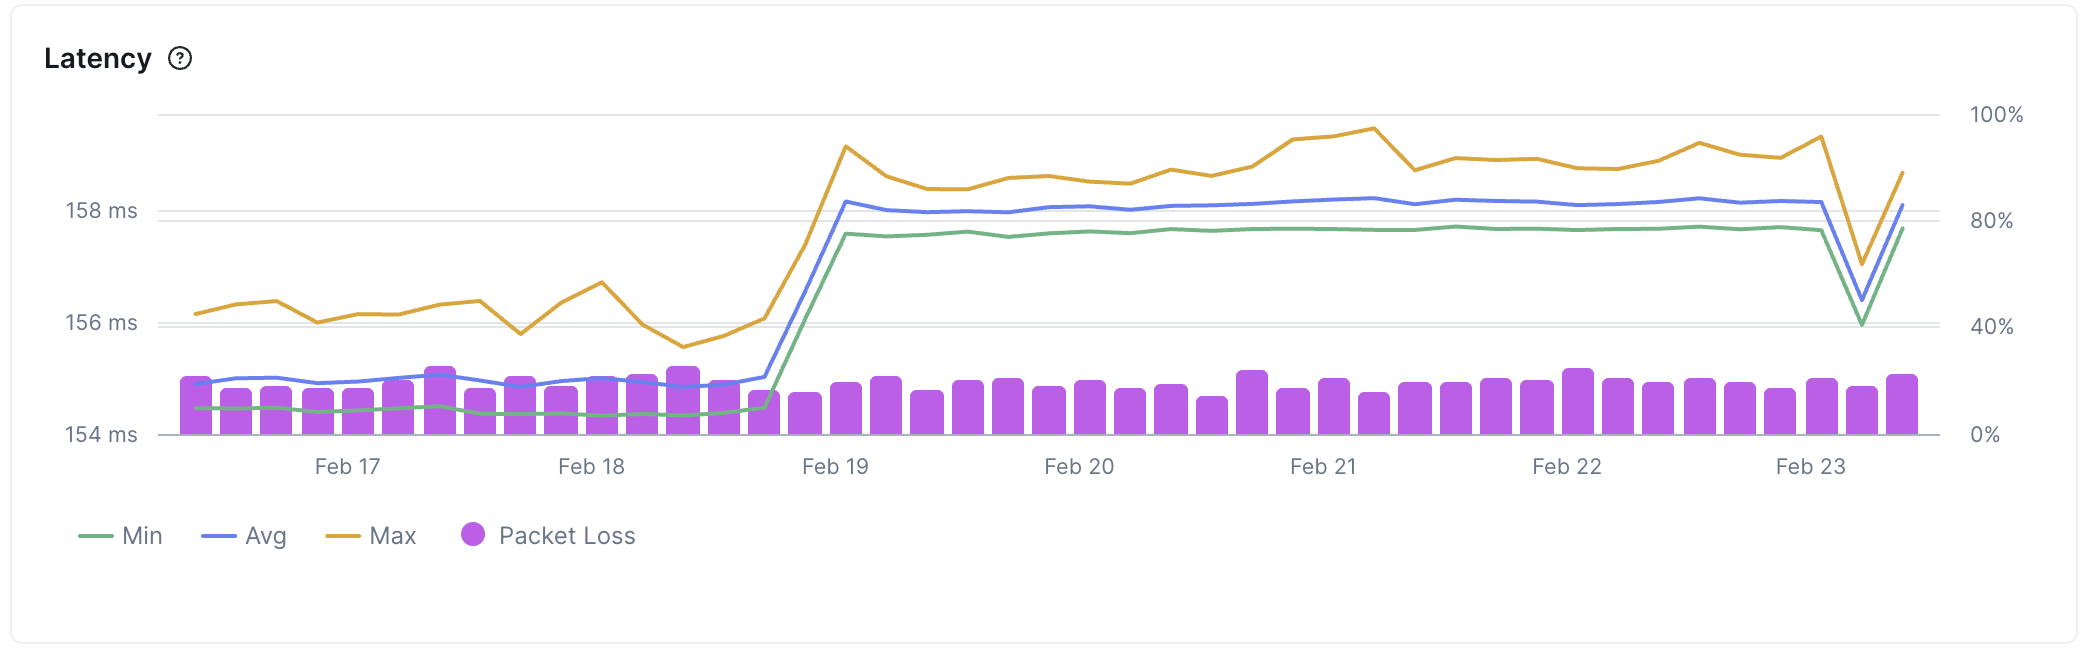Click the Latency chart title
The image size is (2090, 650).
[x=98, y=59]
